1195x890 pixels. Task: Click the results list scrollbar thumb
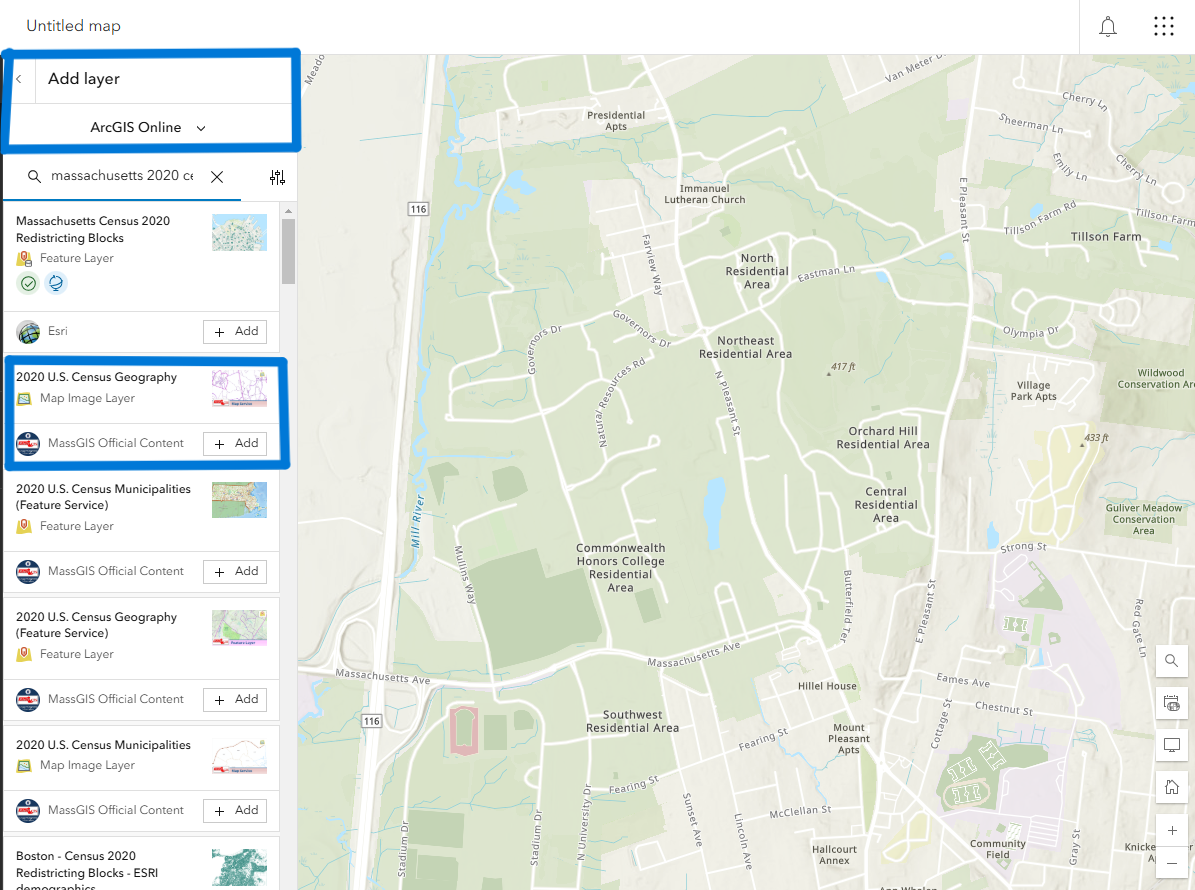click(x=288, y=251)
